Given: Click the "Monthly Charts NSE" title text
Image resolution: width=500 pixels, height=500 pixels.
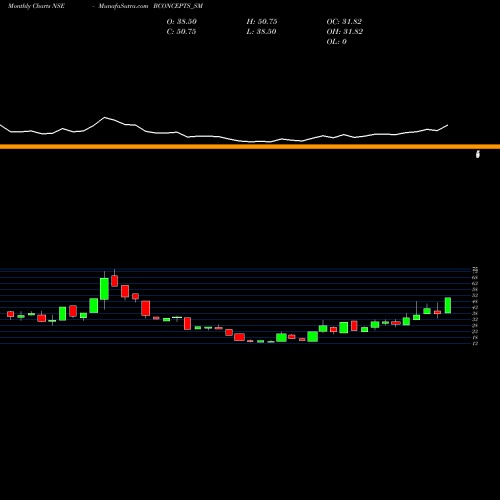Looking at the screenshot, I should (x=36, y=6).
